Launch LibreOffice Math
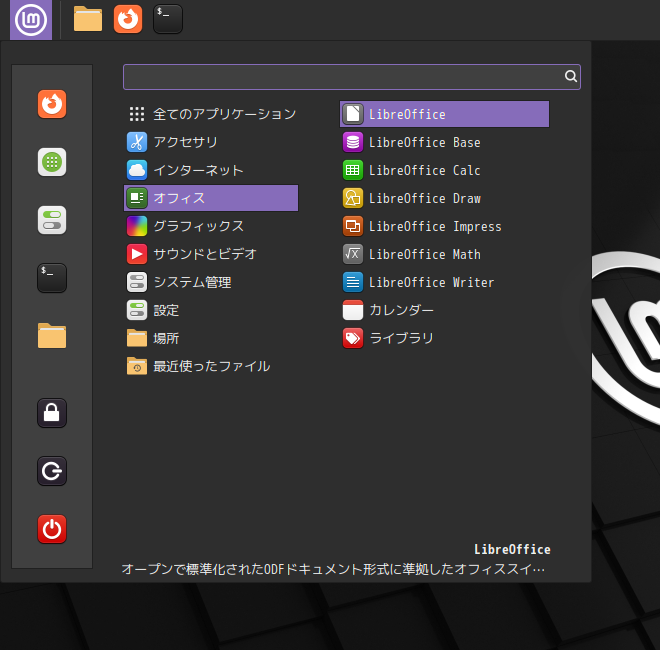Viewport: 660px width, 650px height. pos(444,254)
